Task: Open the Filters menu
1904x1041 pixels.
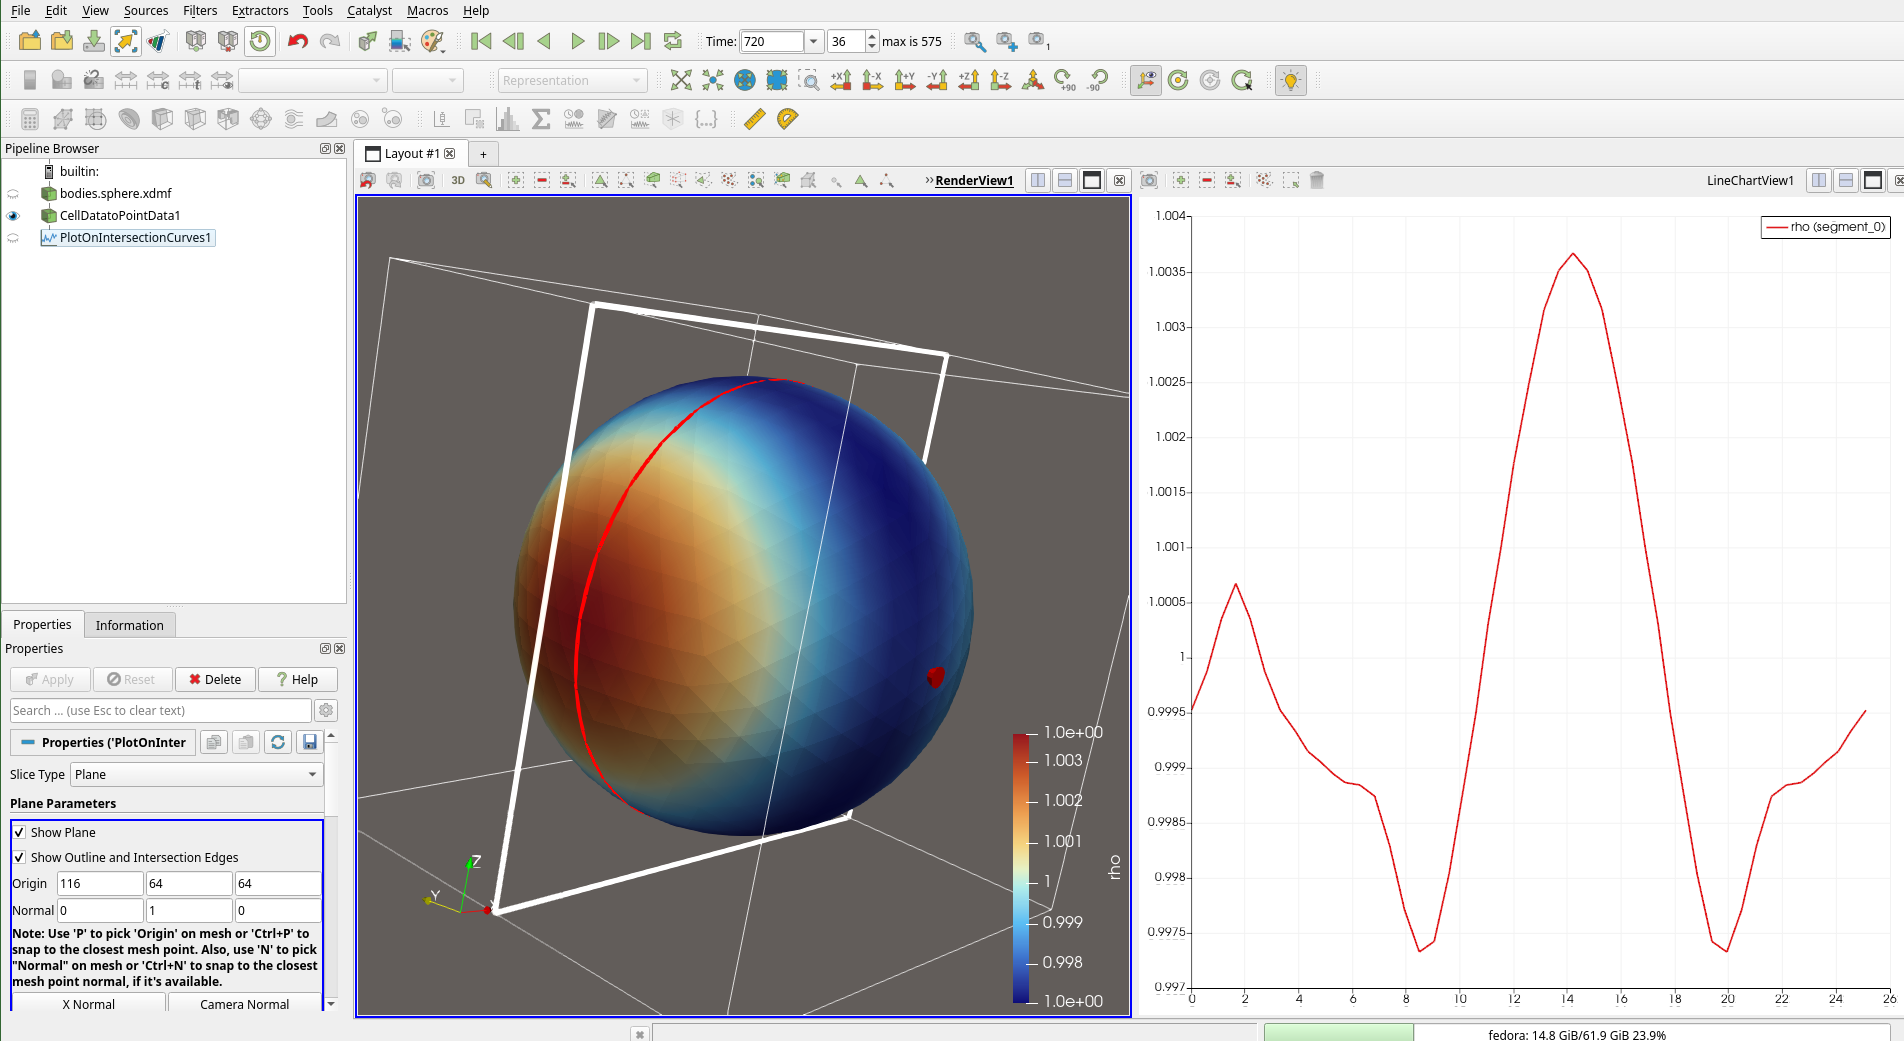Action: 200,10
